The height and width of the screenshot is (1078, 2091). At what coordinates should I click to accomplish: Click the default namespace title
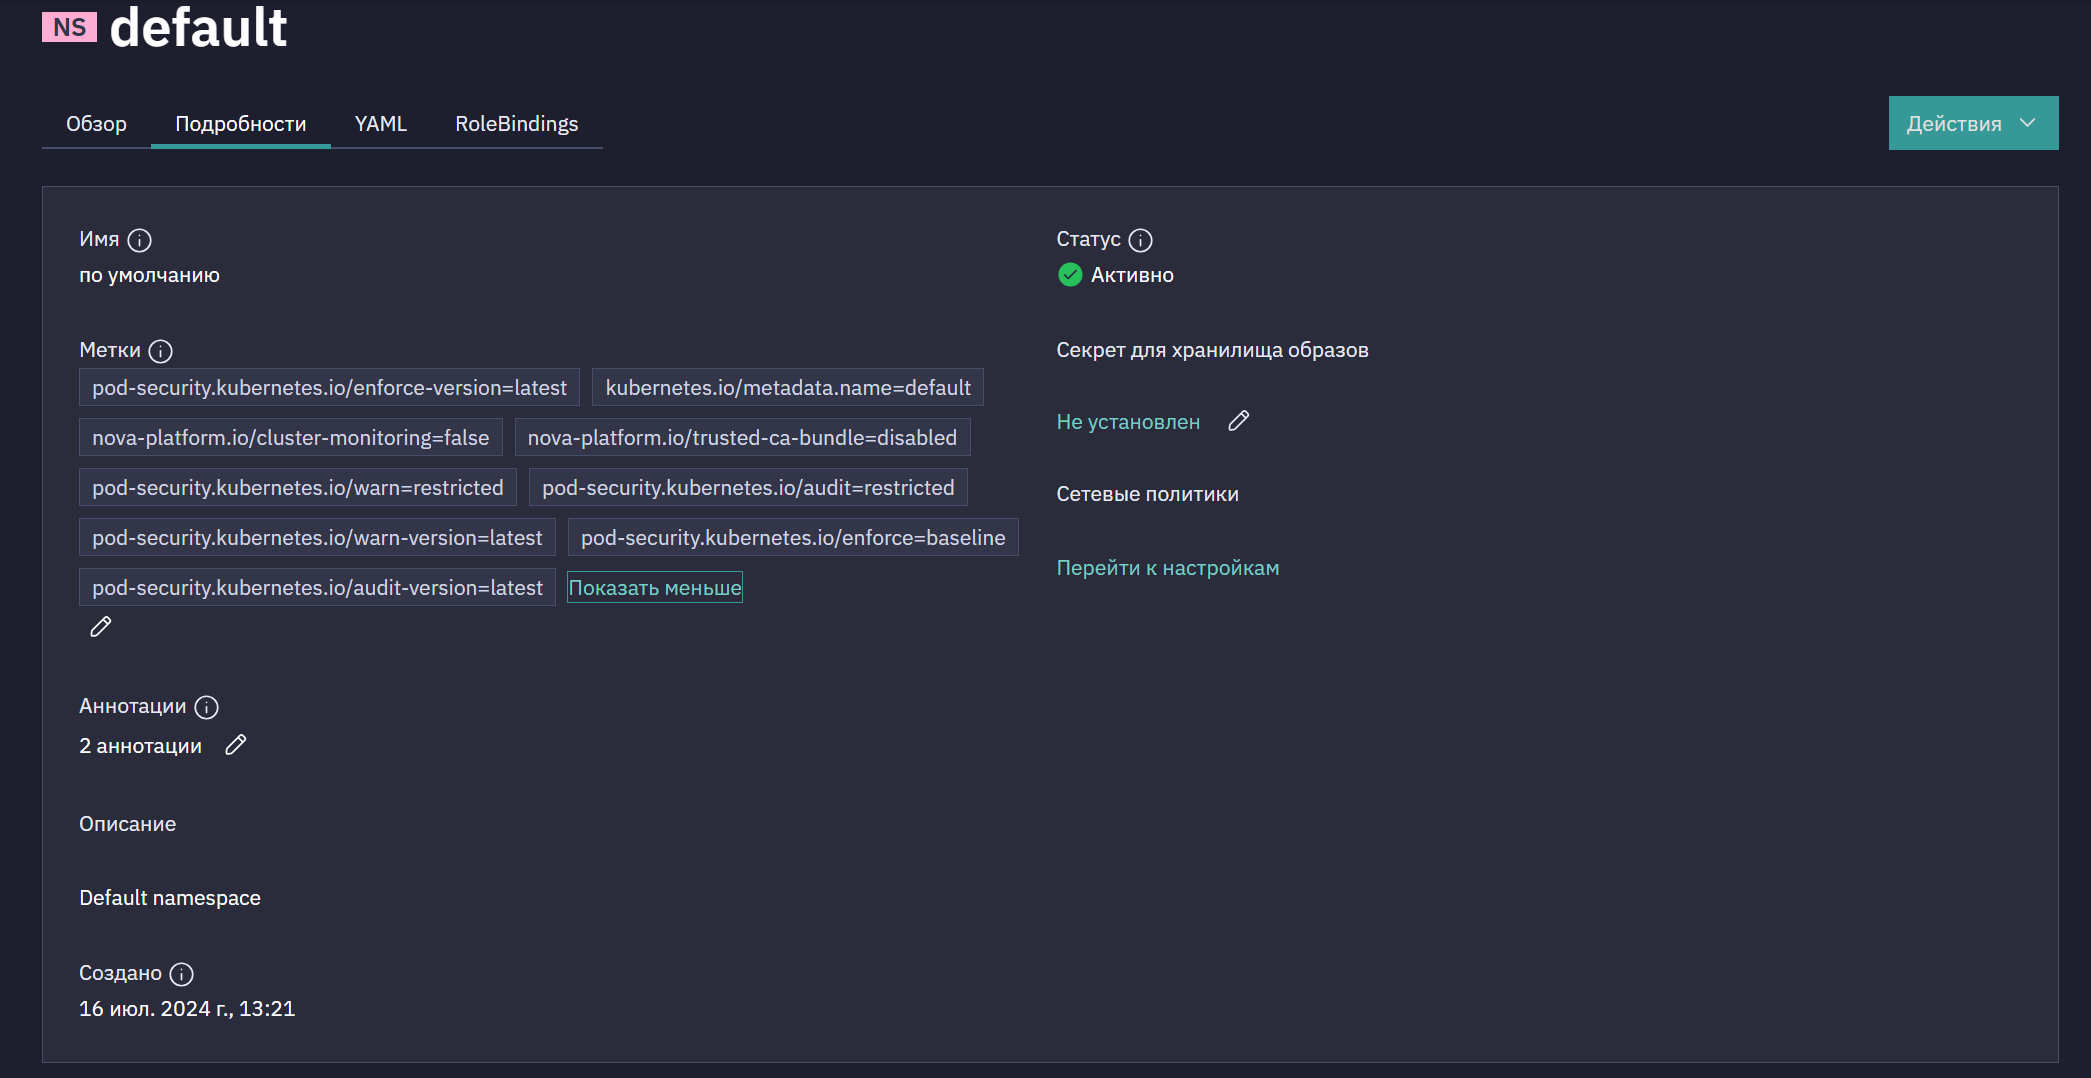click(198, 27)
